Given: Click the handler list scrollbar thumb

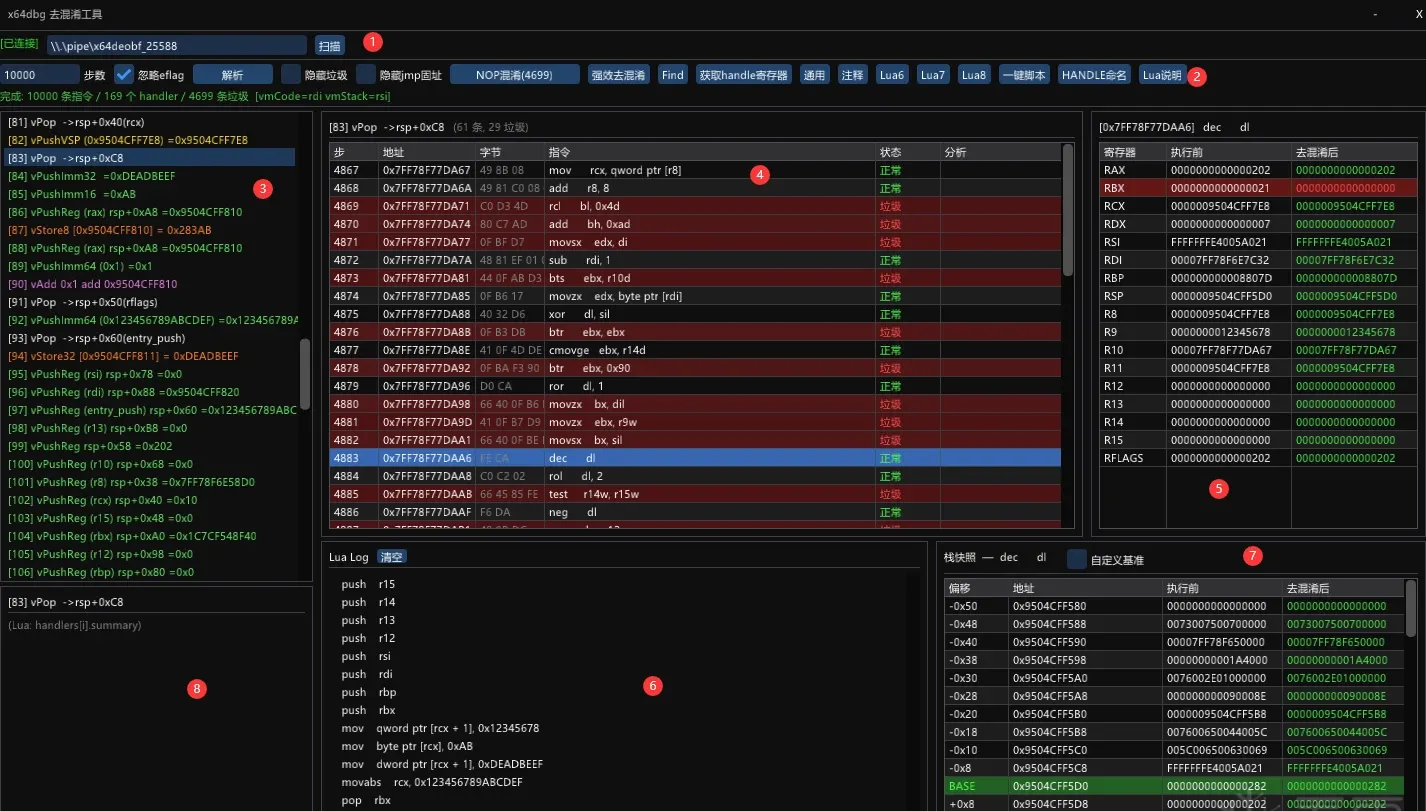Looking at the screenshot, I should tap(305, 373).
